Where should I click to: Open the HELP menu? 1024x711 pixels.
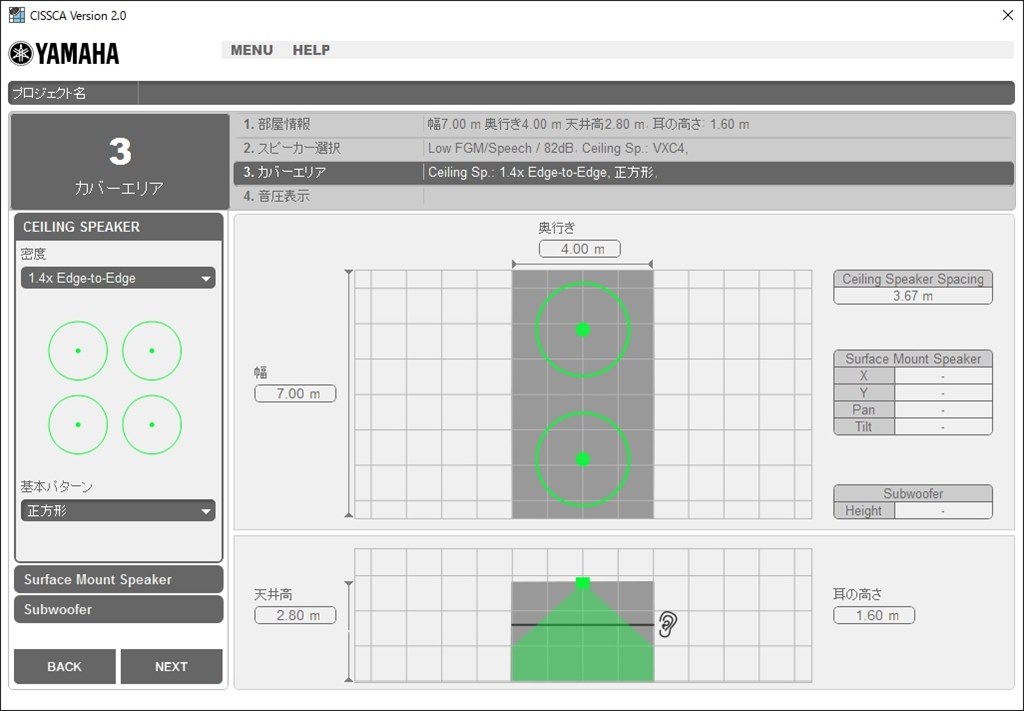(x=311, y=50)
